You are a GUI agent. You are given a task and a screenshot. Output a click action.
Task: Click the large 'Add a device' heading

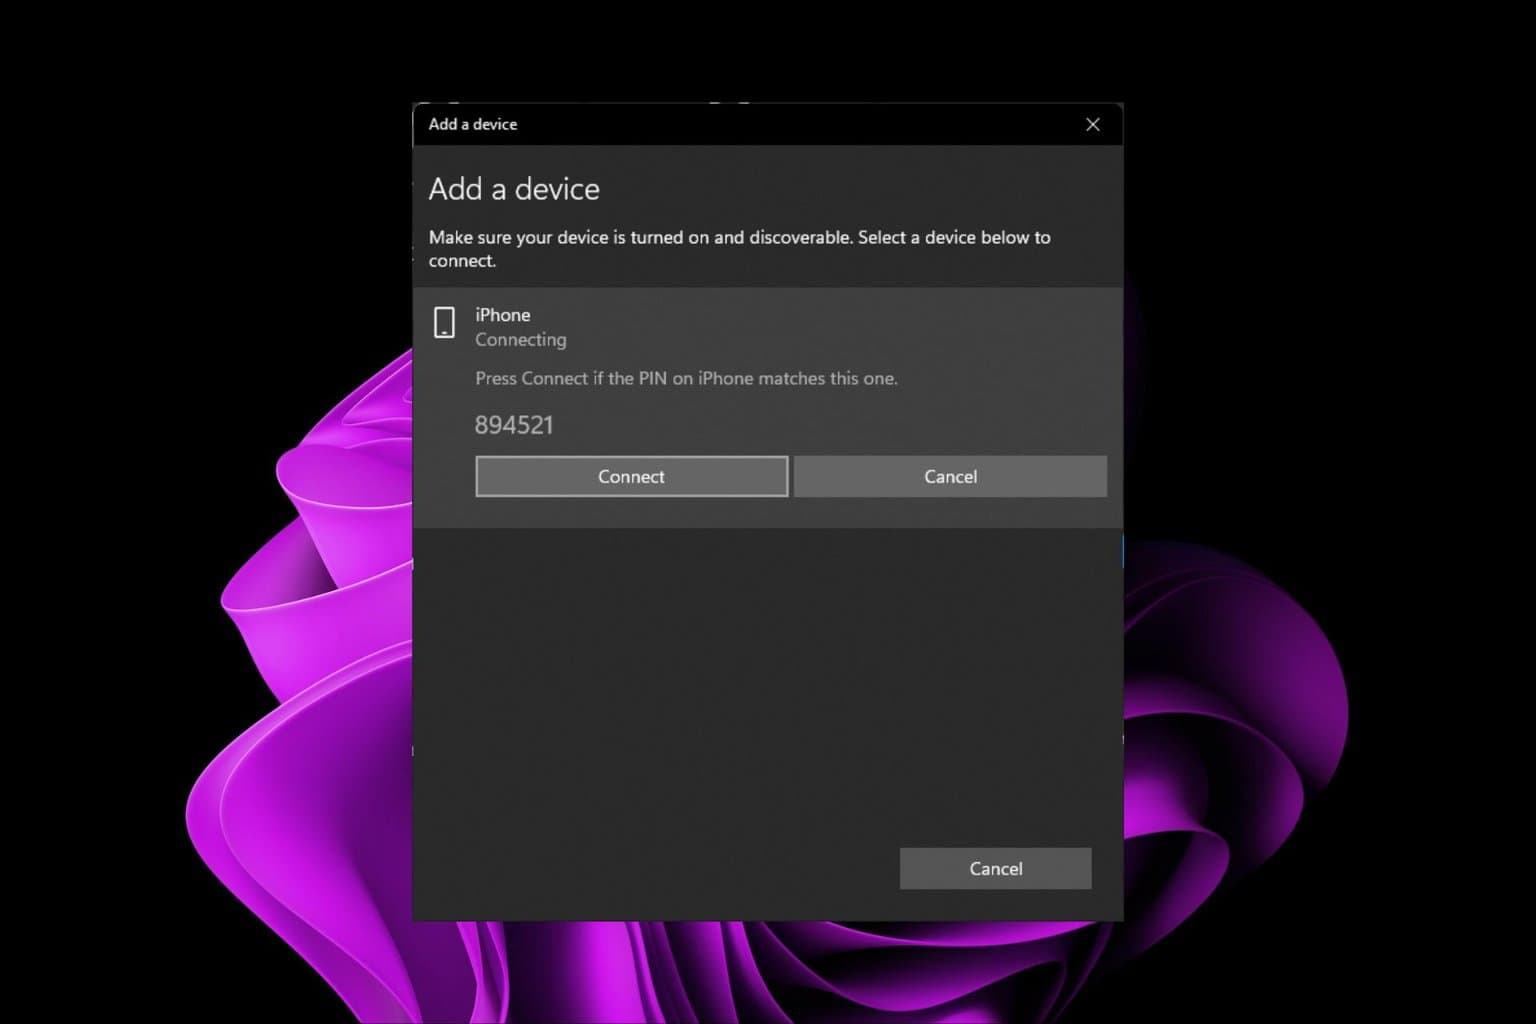[514, 189]
